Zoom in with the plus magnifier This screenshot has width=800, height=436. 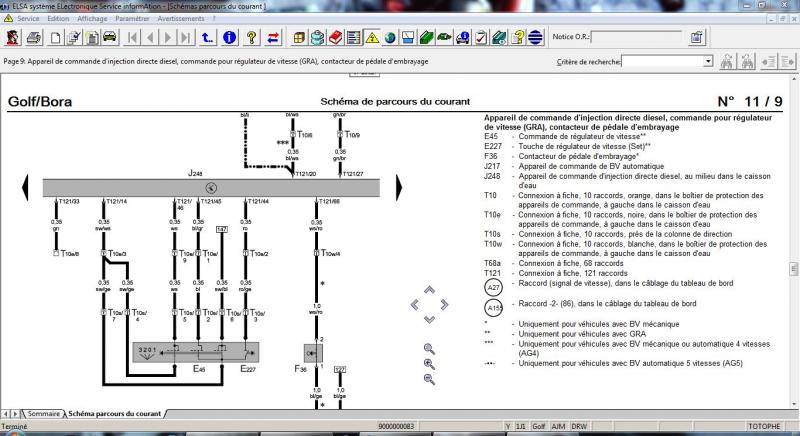click(x=430, y=364)
